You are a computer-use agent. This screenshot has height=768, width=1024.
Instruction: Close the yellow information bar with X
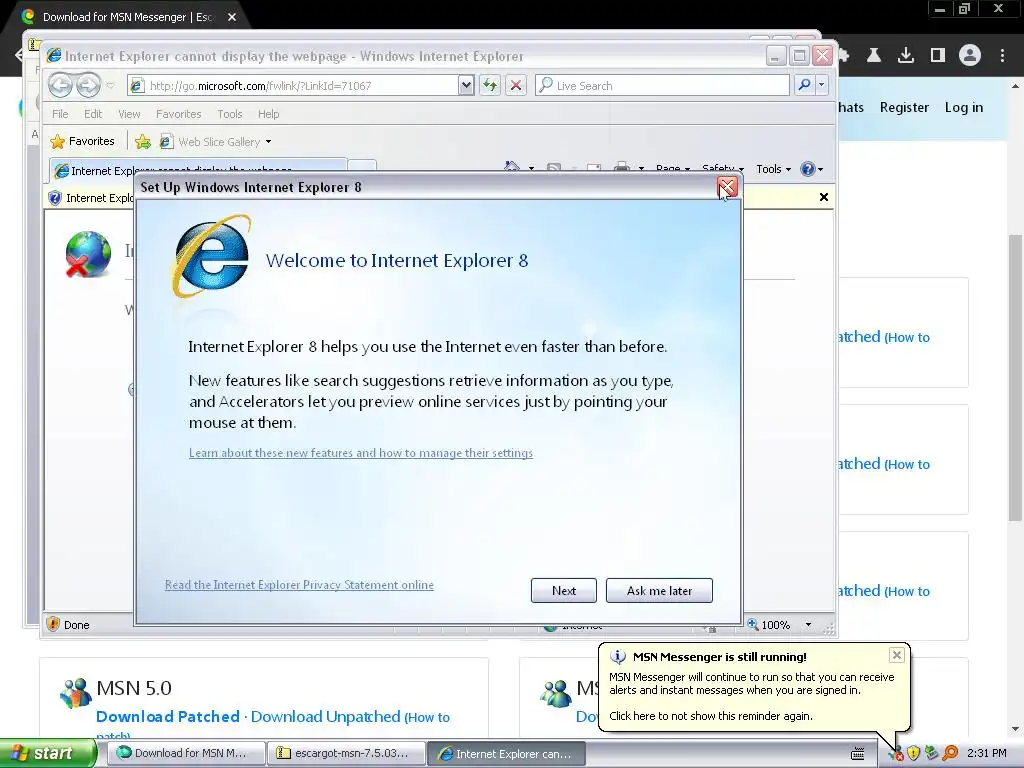tap(824, 197)
